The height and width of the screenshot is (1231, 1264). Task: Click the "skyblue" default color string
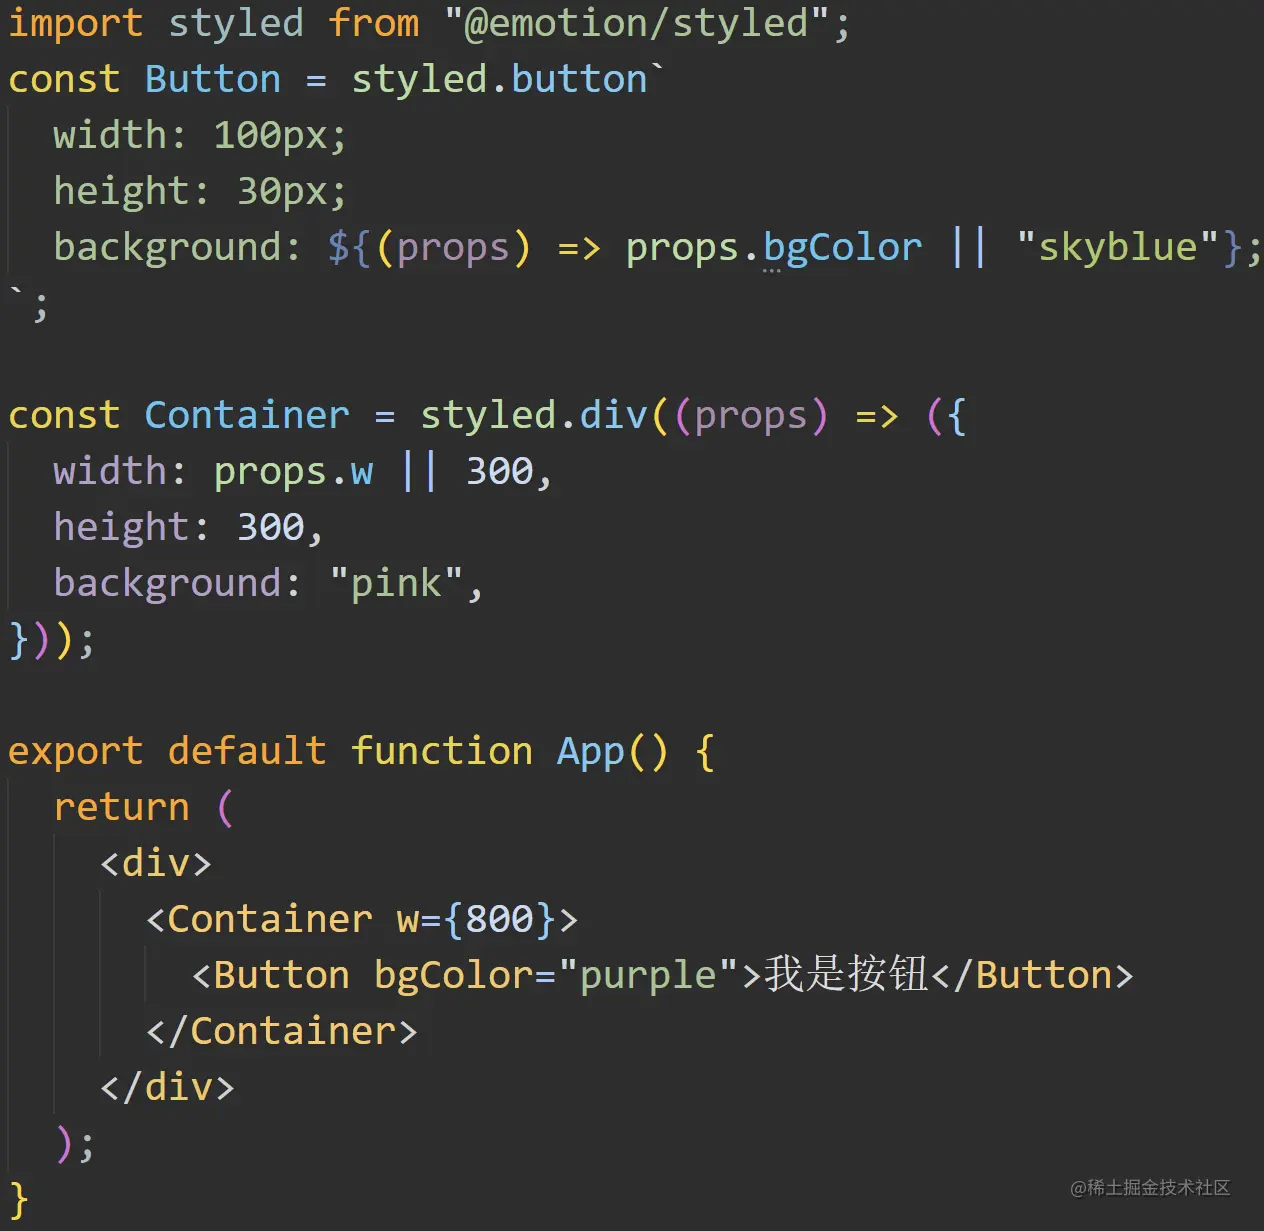coord(1117,246)
